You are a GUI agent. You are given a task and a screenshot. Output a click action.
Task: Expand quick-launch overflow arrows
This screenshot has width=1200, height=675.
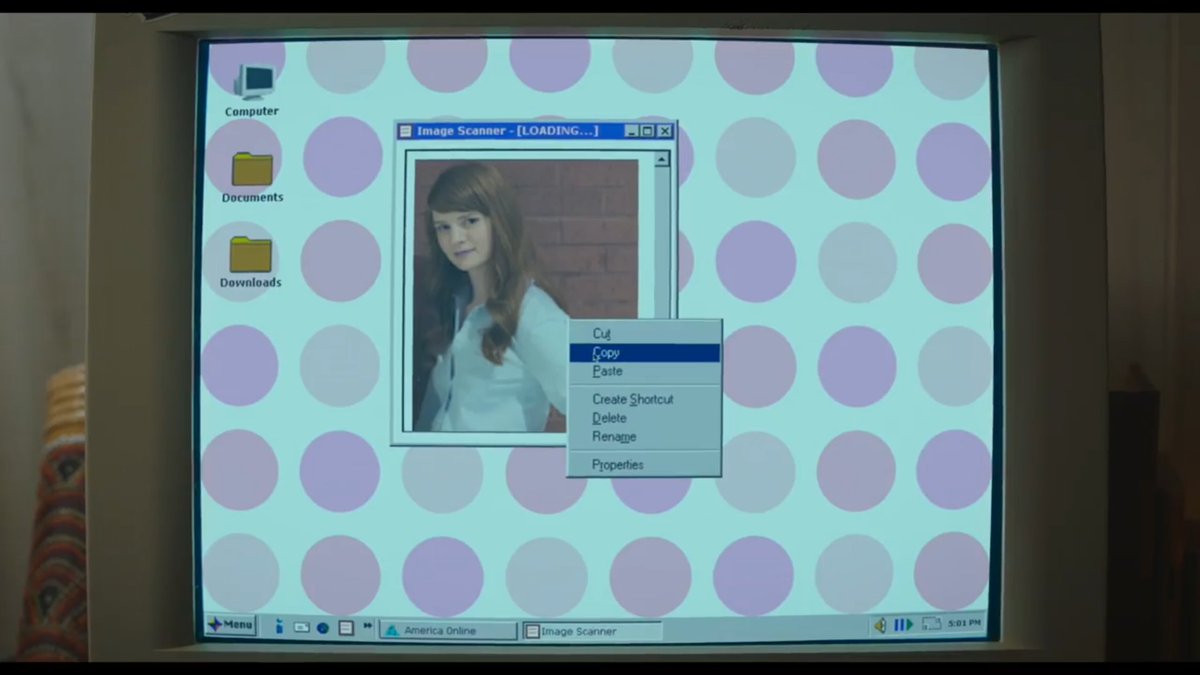click(367, 626)
